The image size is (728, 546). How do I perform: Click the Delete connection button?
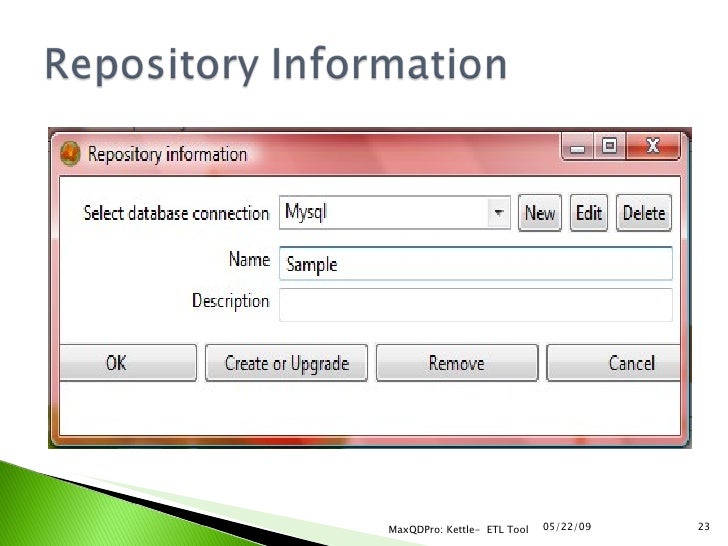(644, 213)
